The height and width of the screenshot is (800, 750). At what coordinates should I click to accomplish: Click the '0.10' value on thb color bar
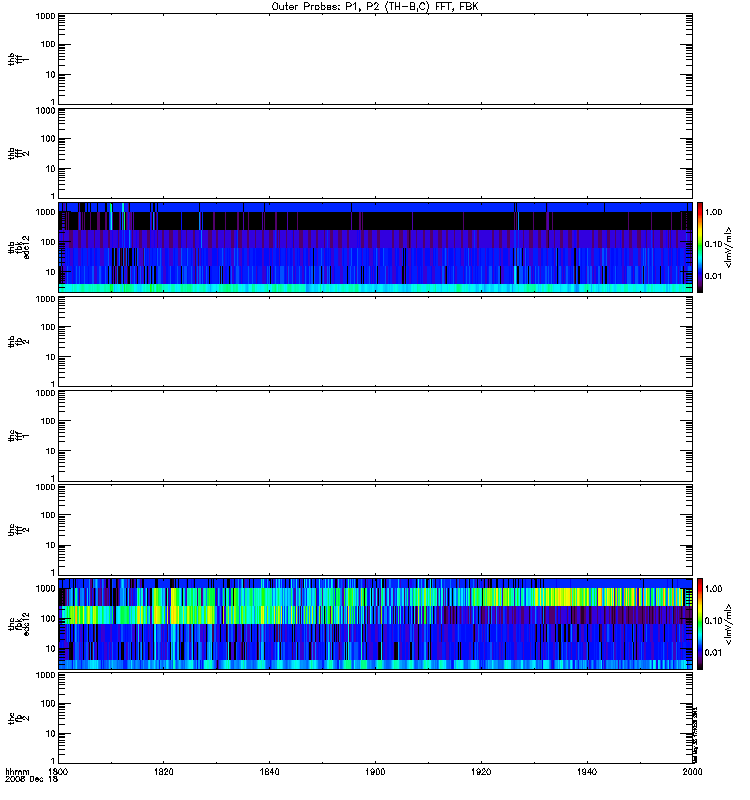coord(713,244)
